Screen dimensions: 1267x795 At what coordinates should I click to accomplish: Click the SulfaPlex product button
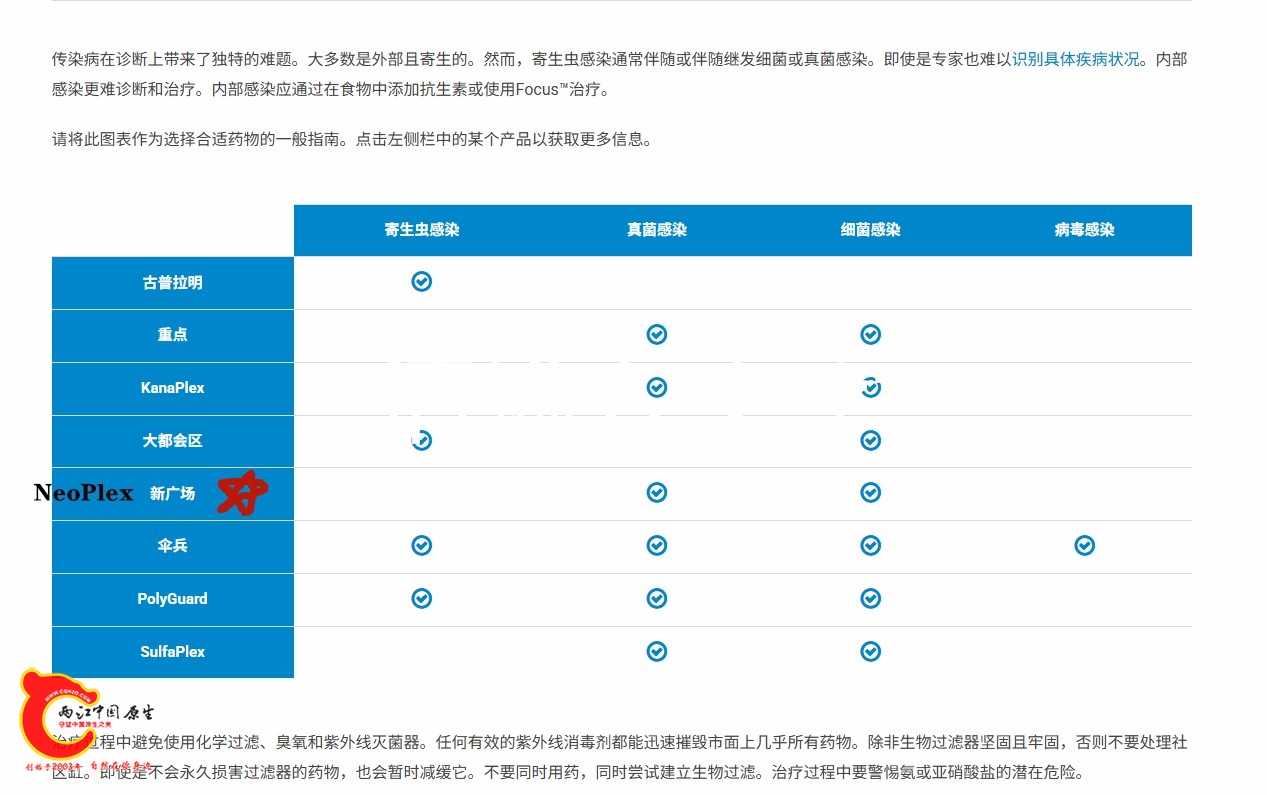pos(172,651)
